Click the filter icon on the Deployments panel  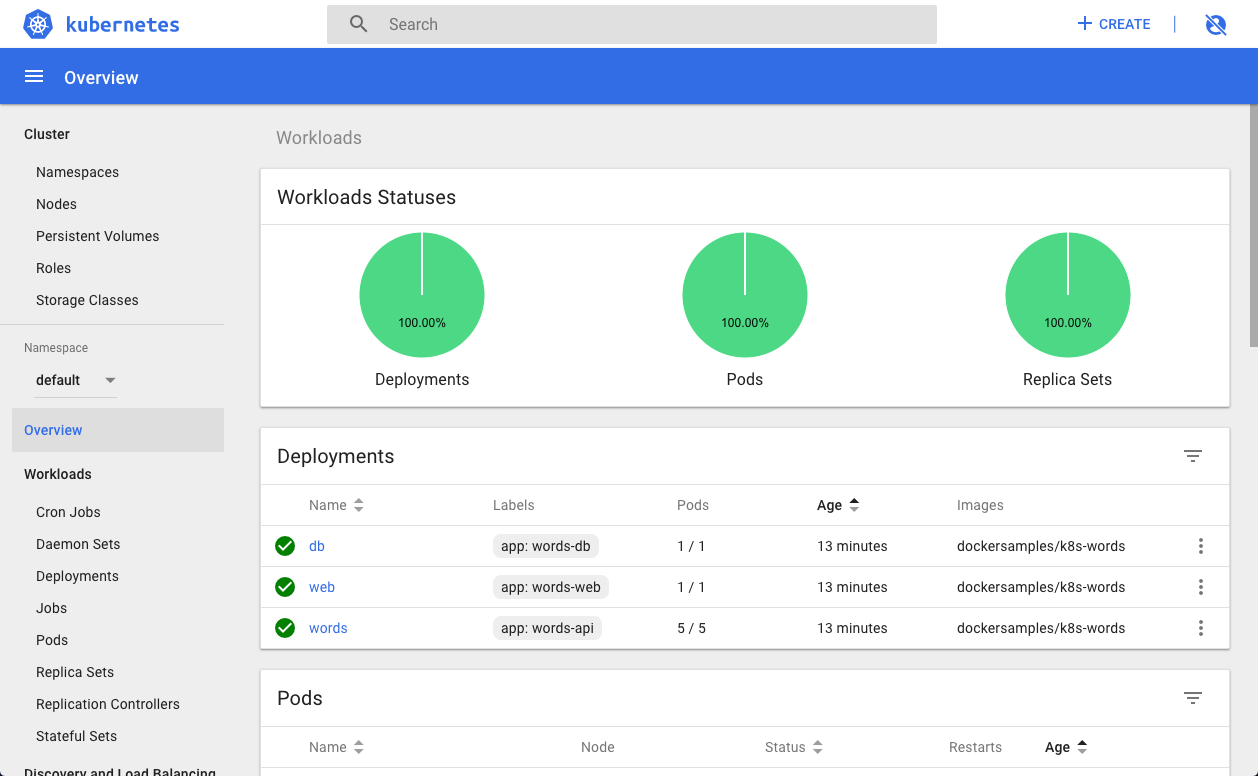1193,455
